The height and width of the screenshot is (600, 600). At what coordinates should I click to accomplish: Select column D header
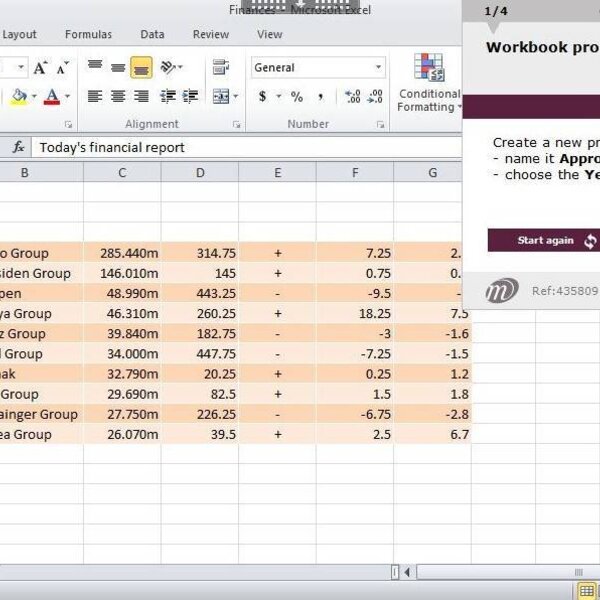click(200, 173)
